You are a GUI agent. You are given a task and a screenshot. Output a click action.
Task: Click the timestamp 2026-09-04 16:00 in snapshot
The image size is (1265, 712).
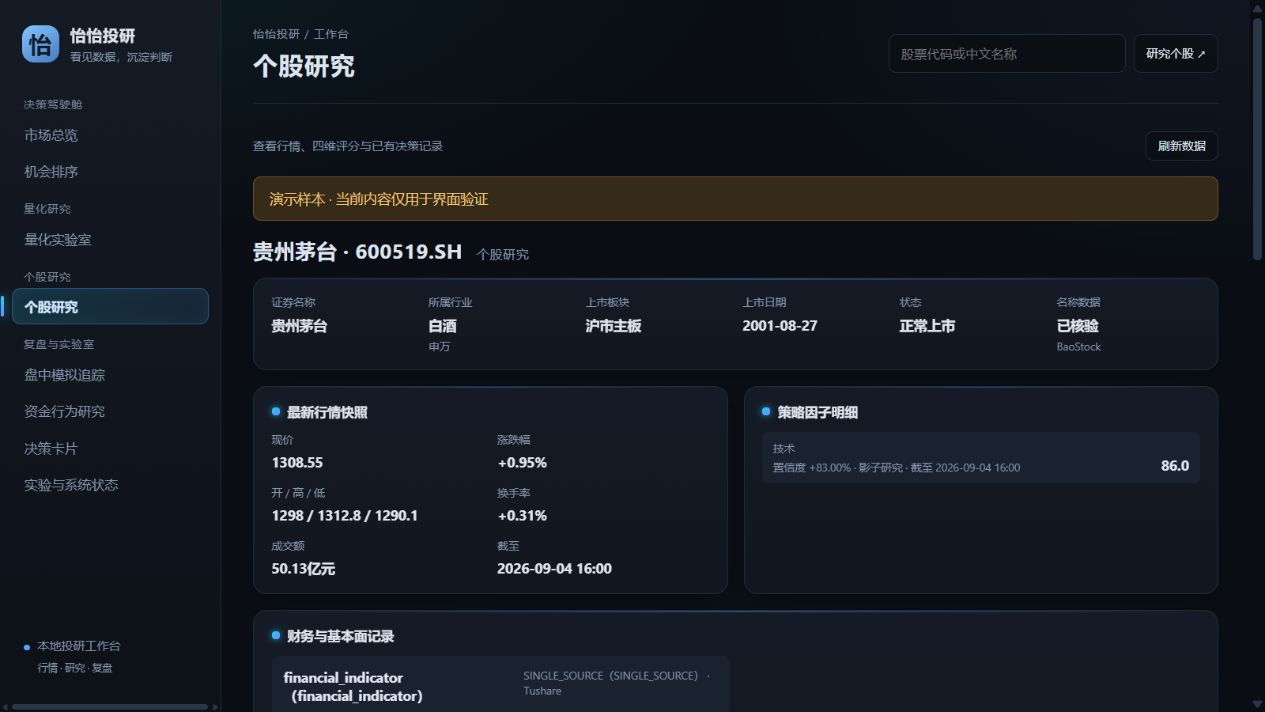coord(554,569)
